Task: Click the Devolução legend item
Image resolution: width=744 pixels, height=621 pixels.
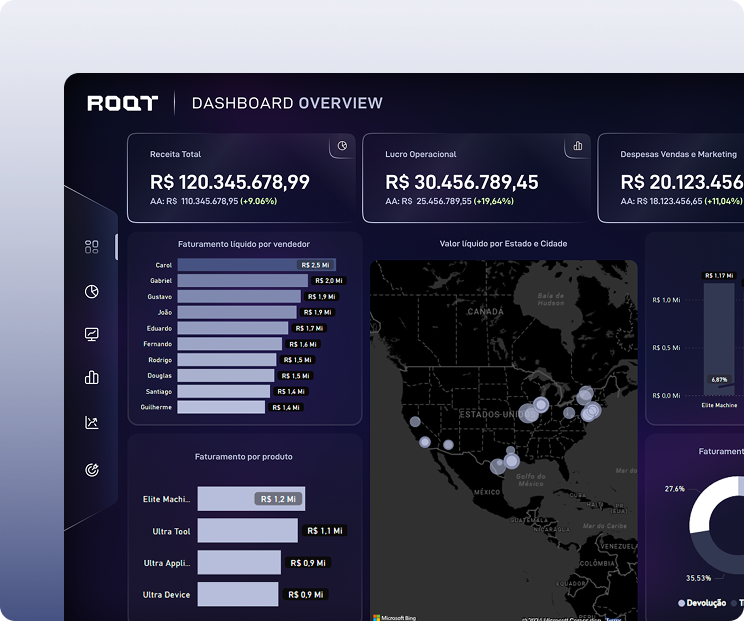Action: pyautogui.click(x=702, y=603)
